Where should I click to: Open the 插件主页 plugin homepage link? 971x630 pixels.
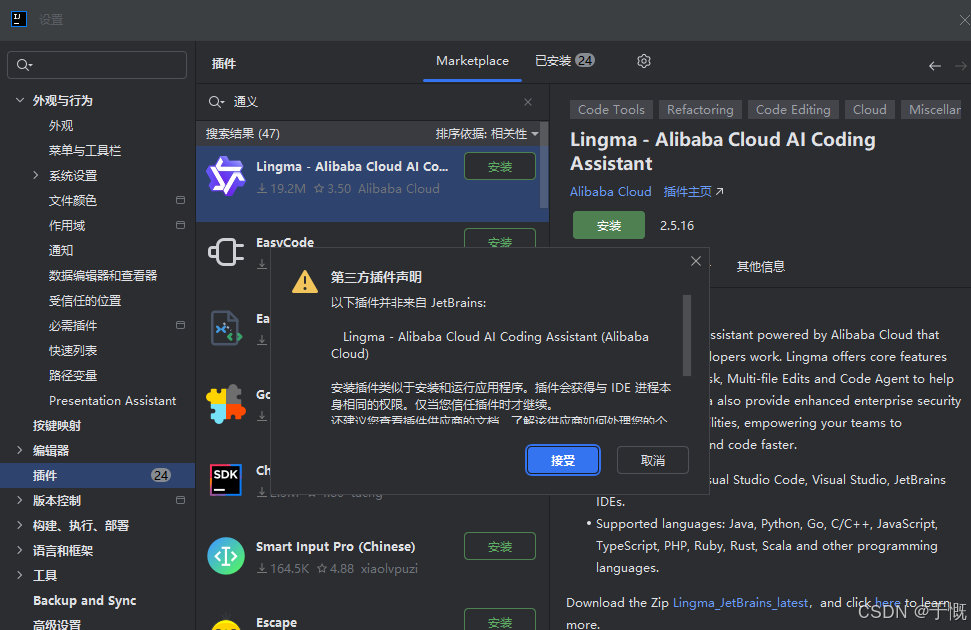(x=693, y=192)
